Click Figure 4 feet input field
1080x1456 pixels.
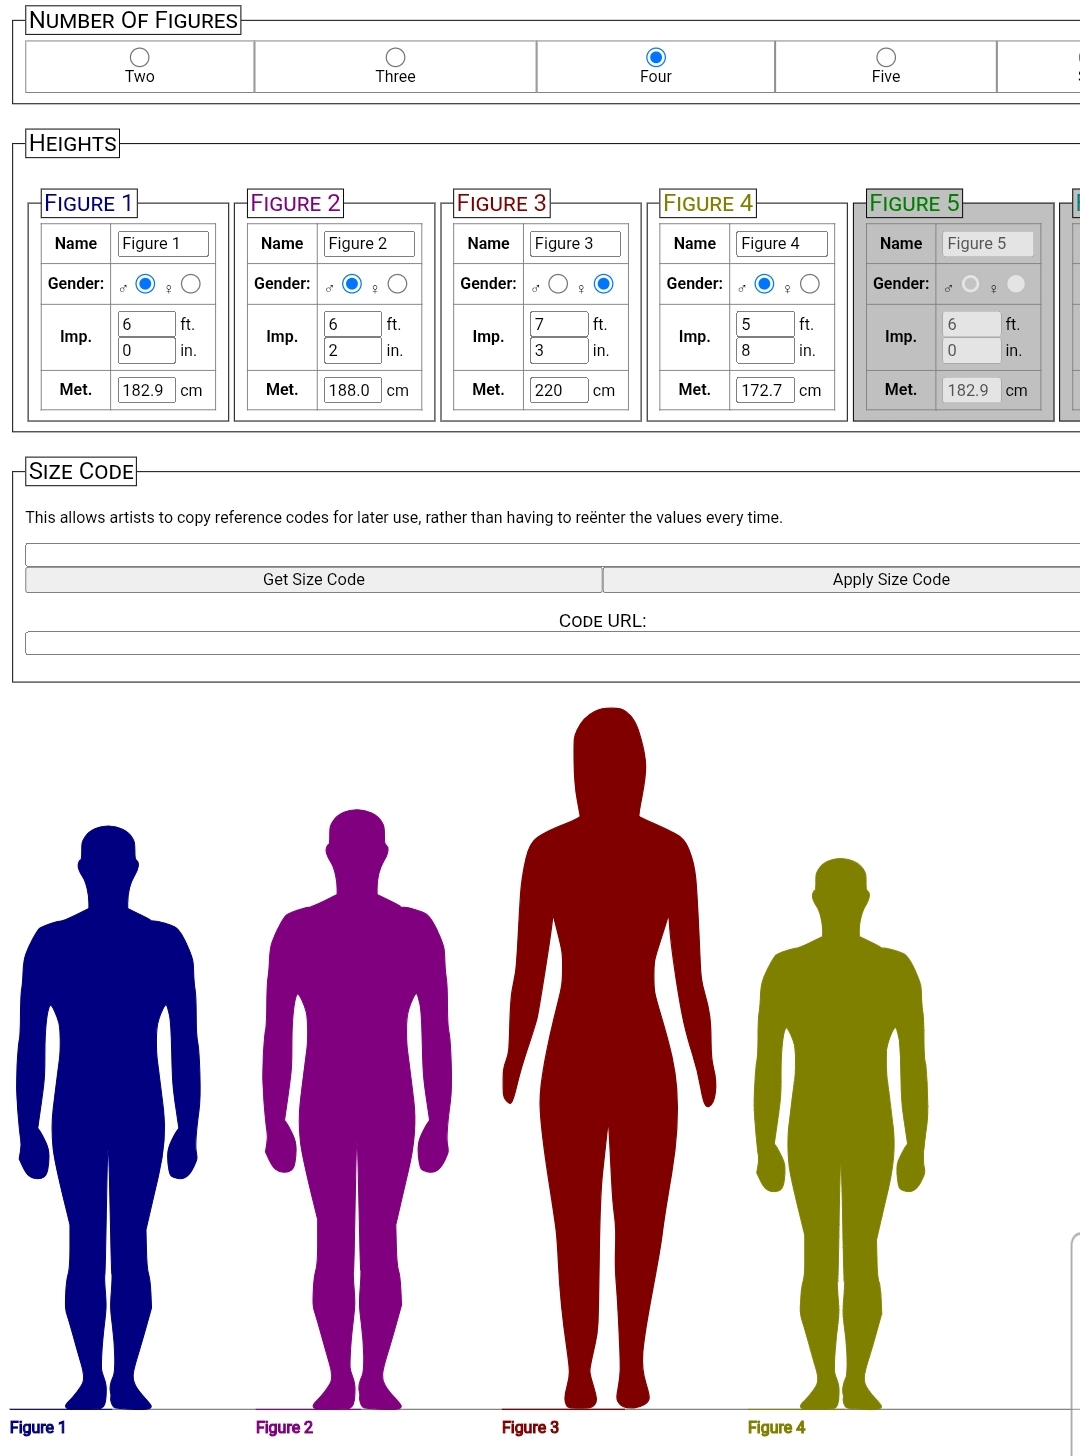tap(766, 324)
